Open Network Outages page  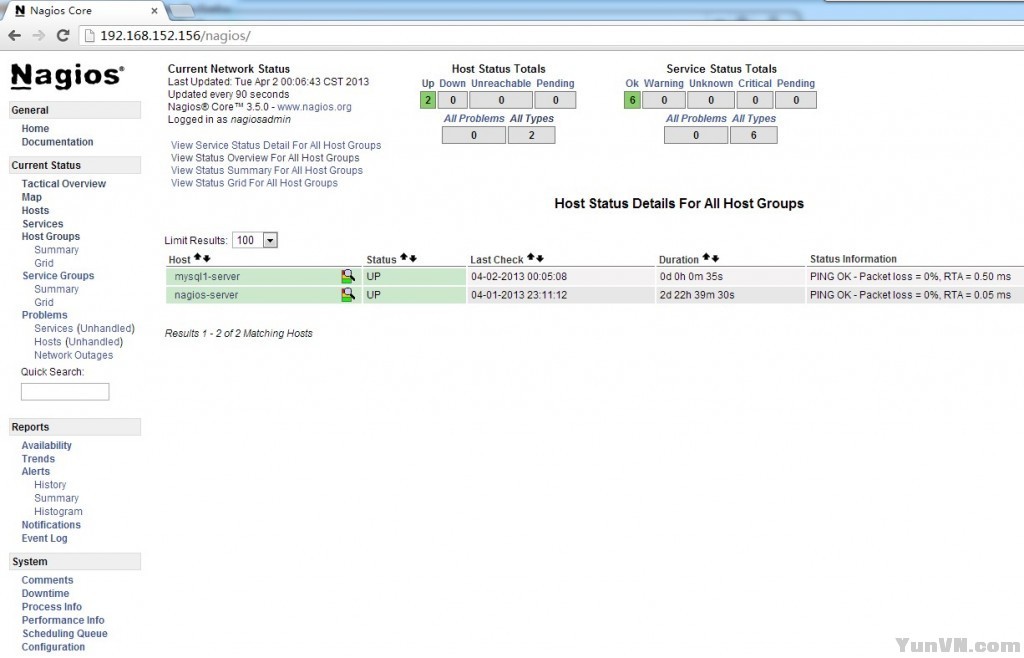pos(73,355)
